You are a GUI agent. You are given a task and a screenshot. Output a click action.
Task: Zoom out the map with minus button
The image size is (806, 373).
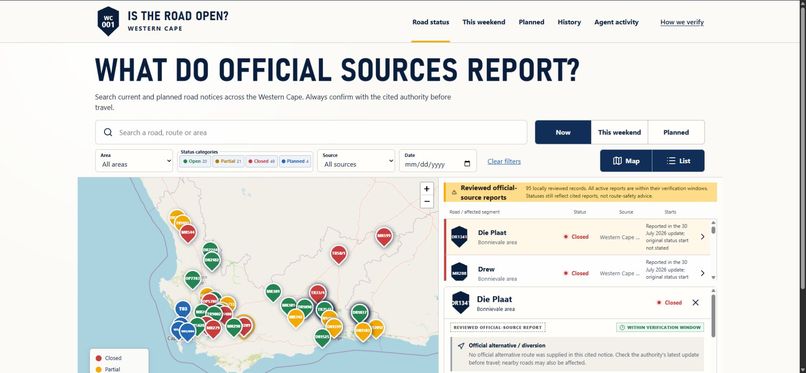pyautogui.click(x=426, y=202)
